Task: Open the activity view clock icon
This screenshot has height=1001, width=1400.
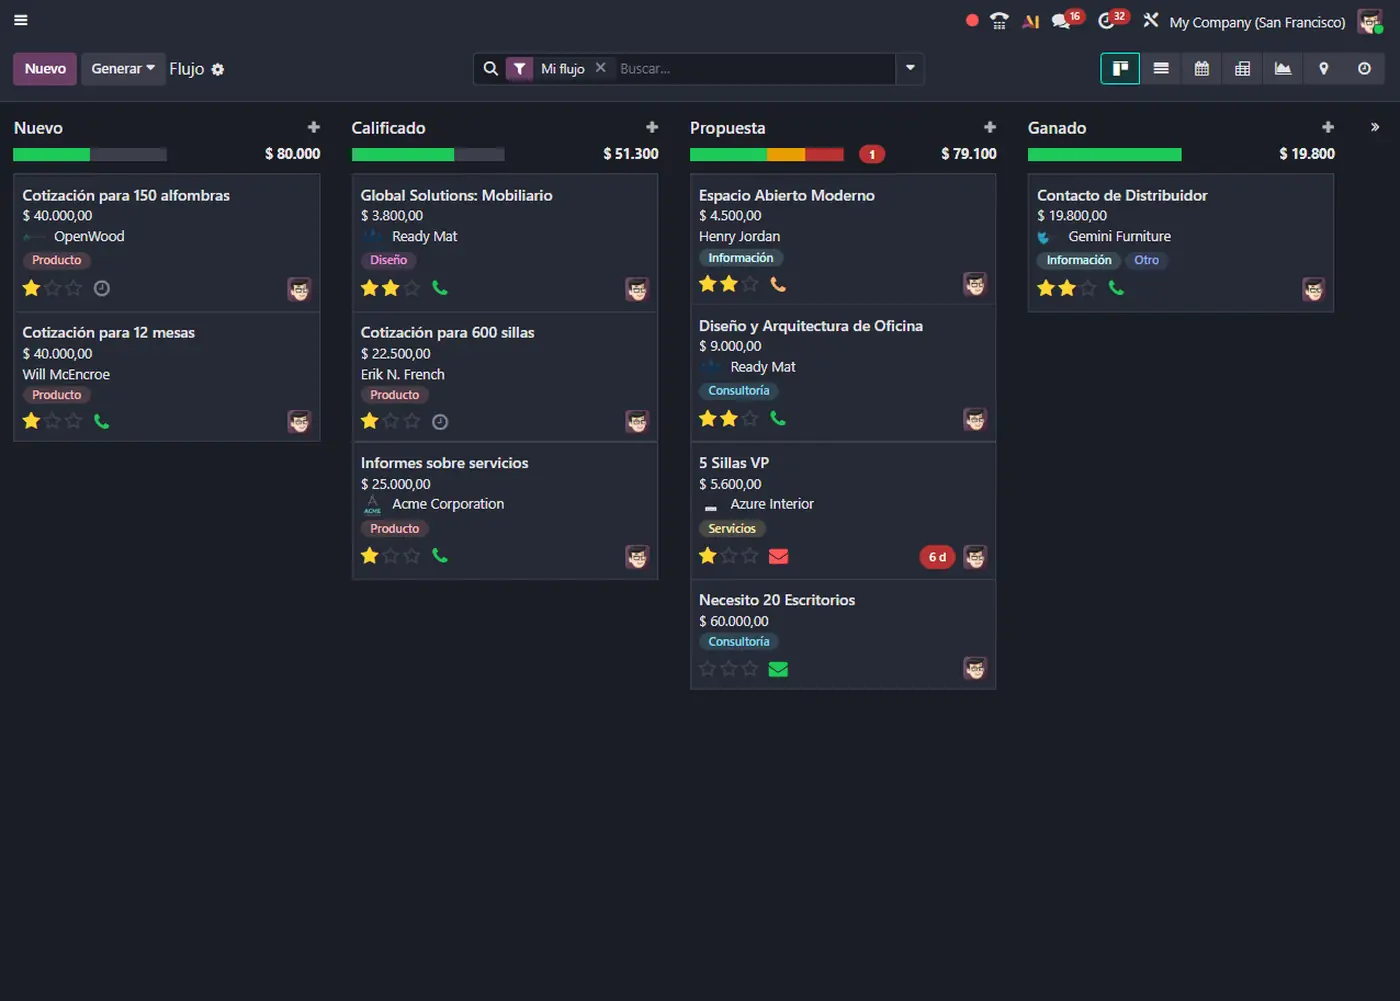Action: [1364, 69]
